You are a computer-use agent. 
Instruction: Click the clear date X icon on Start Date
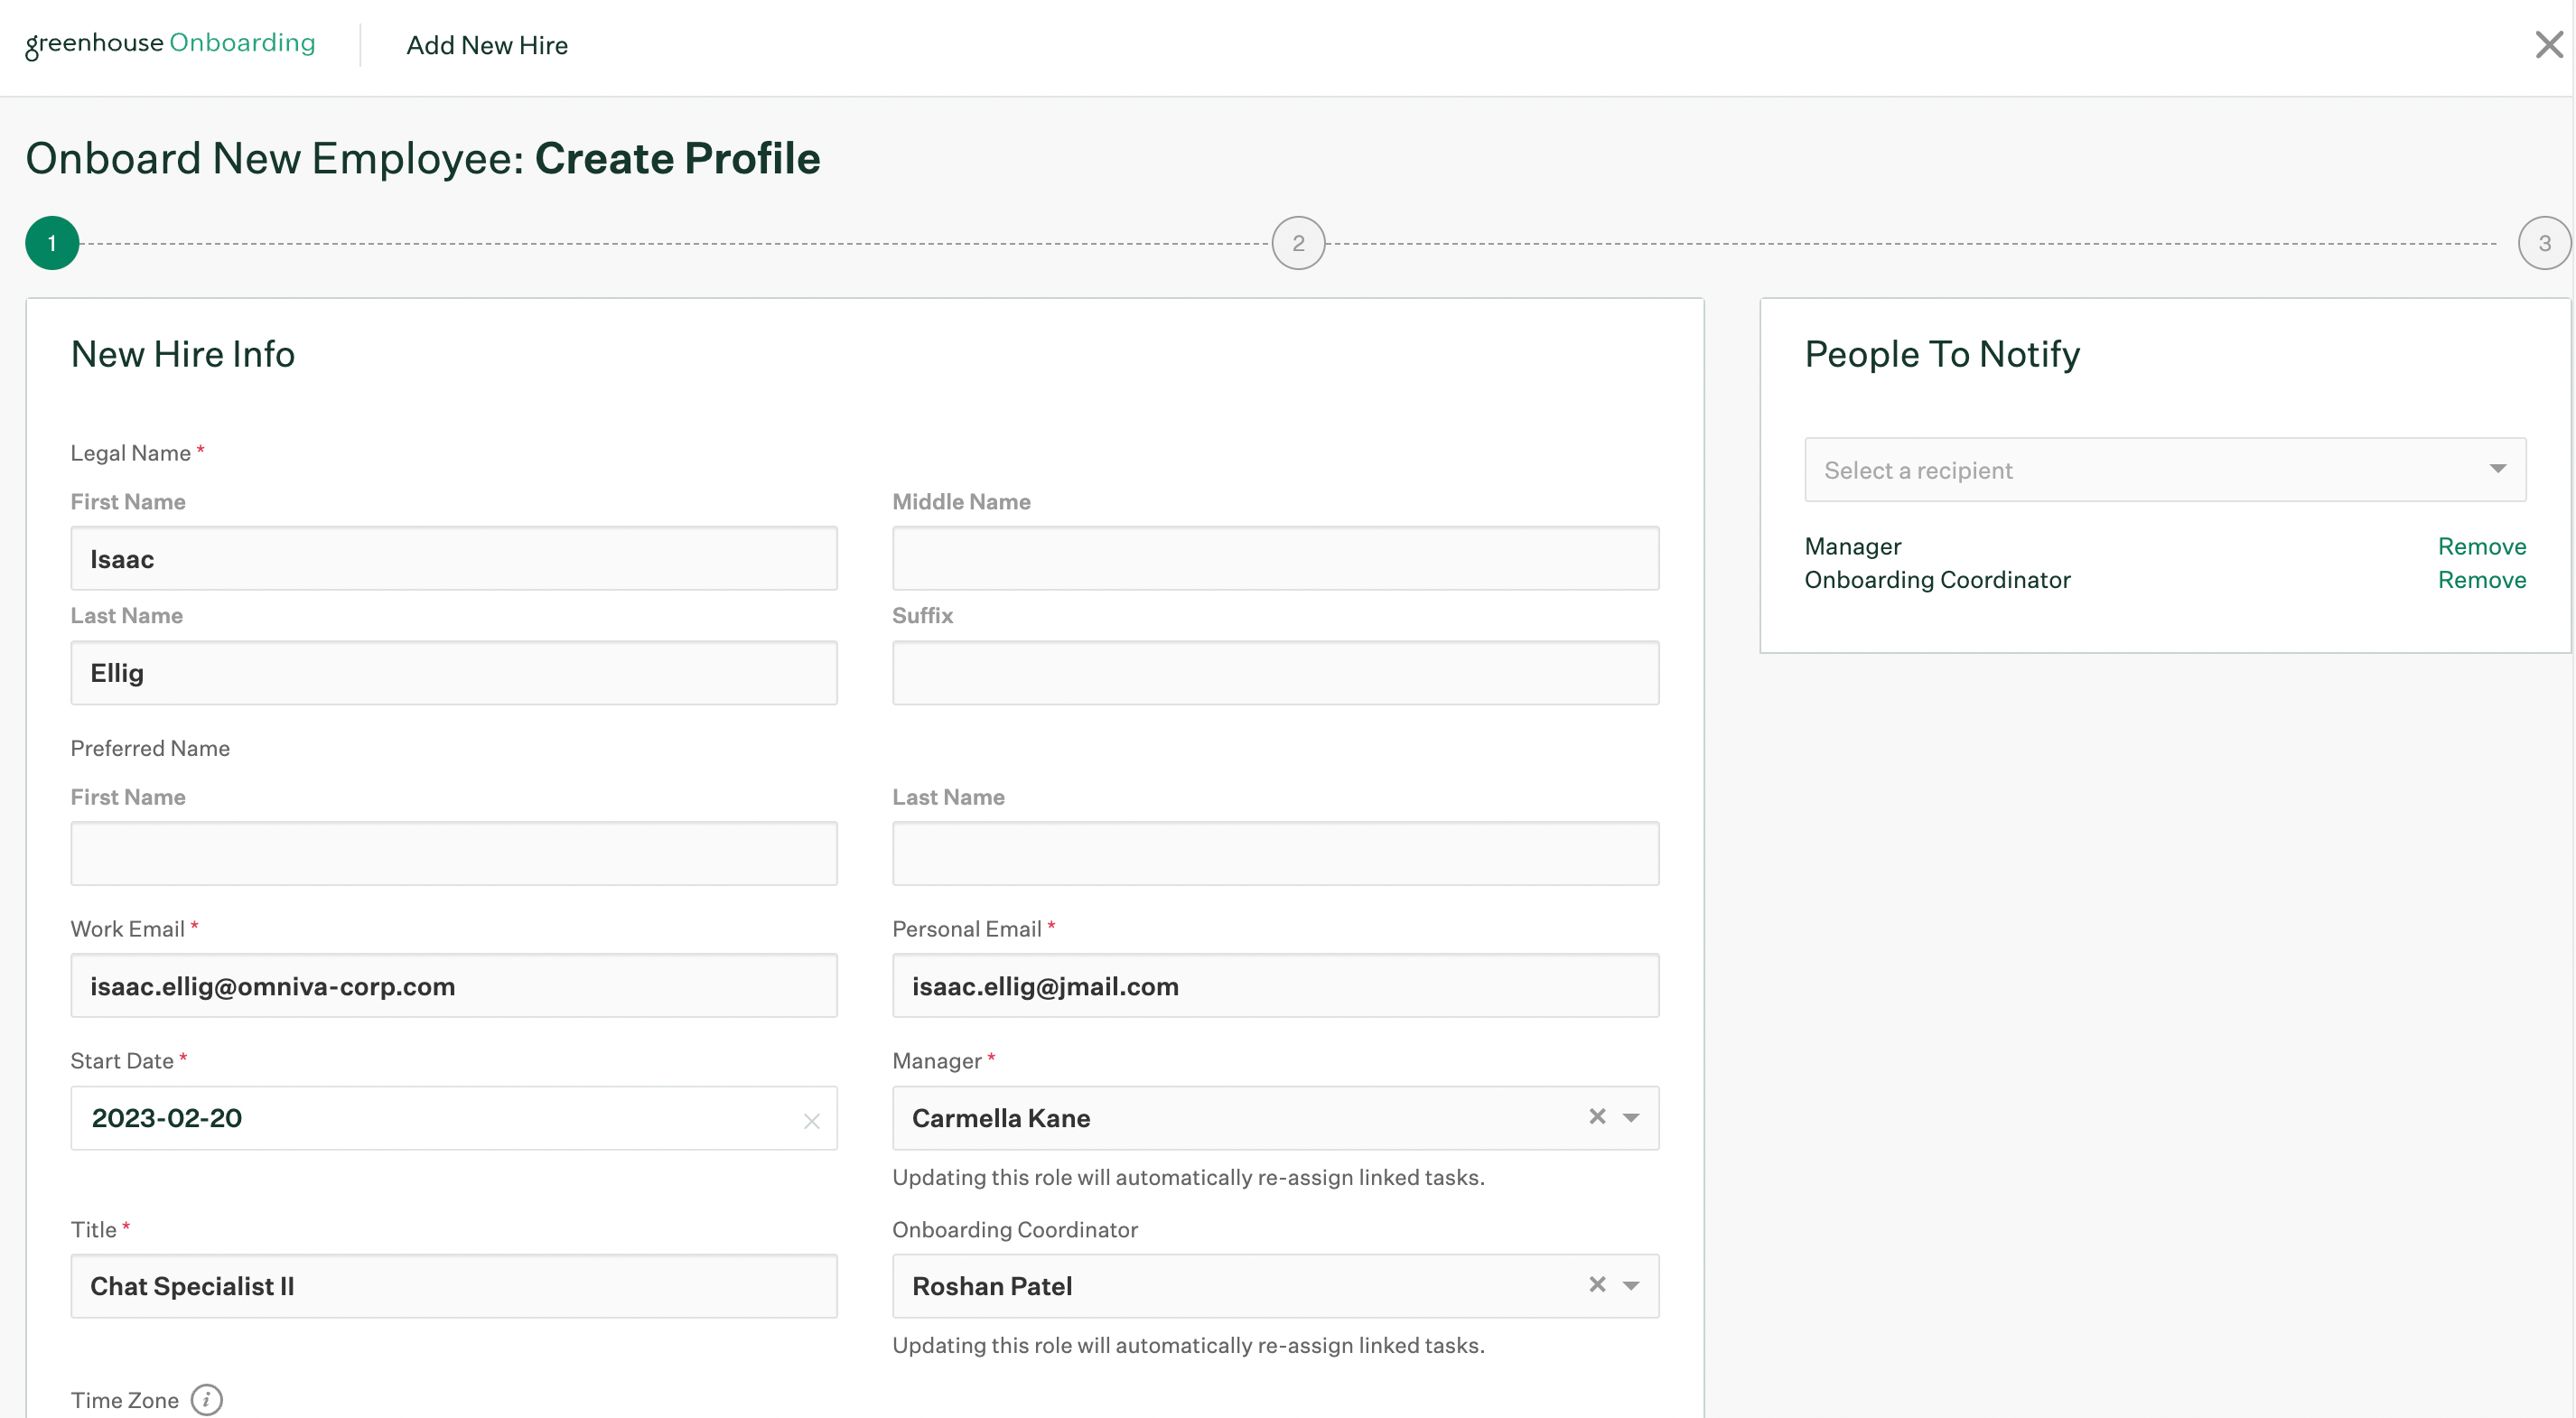810,1119
